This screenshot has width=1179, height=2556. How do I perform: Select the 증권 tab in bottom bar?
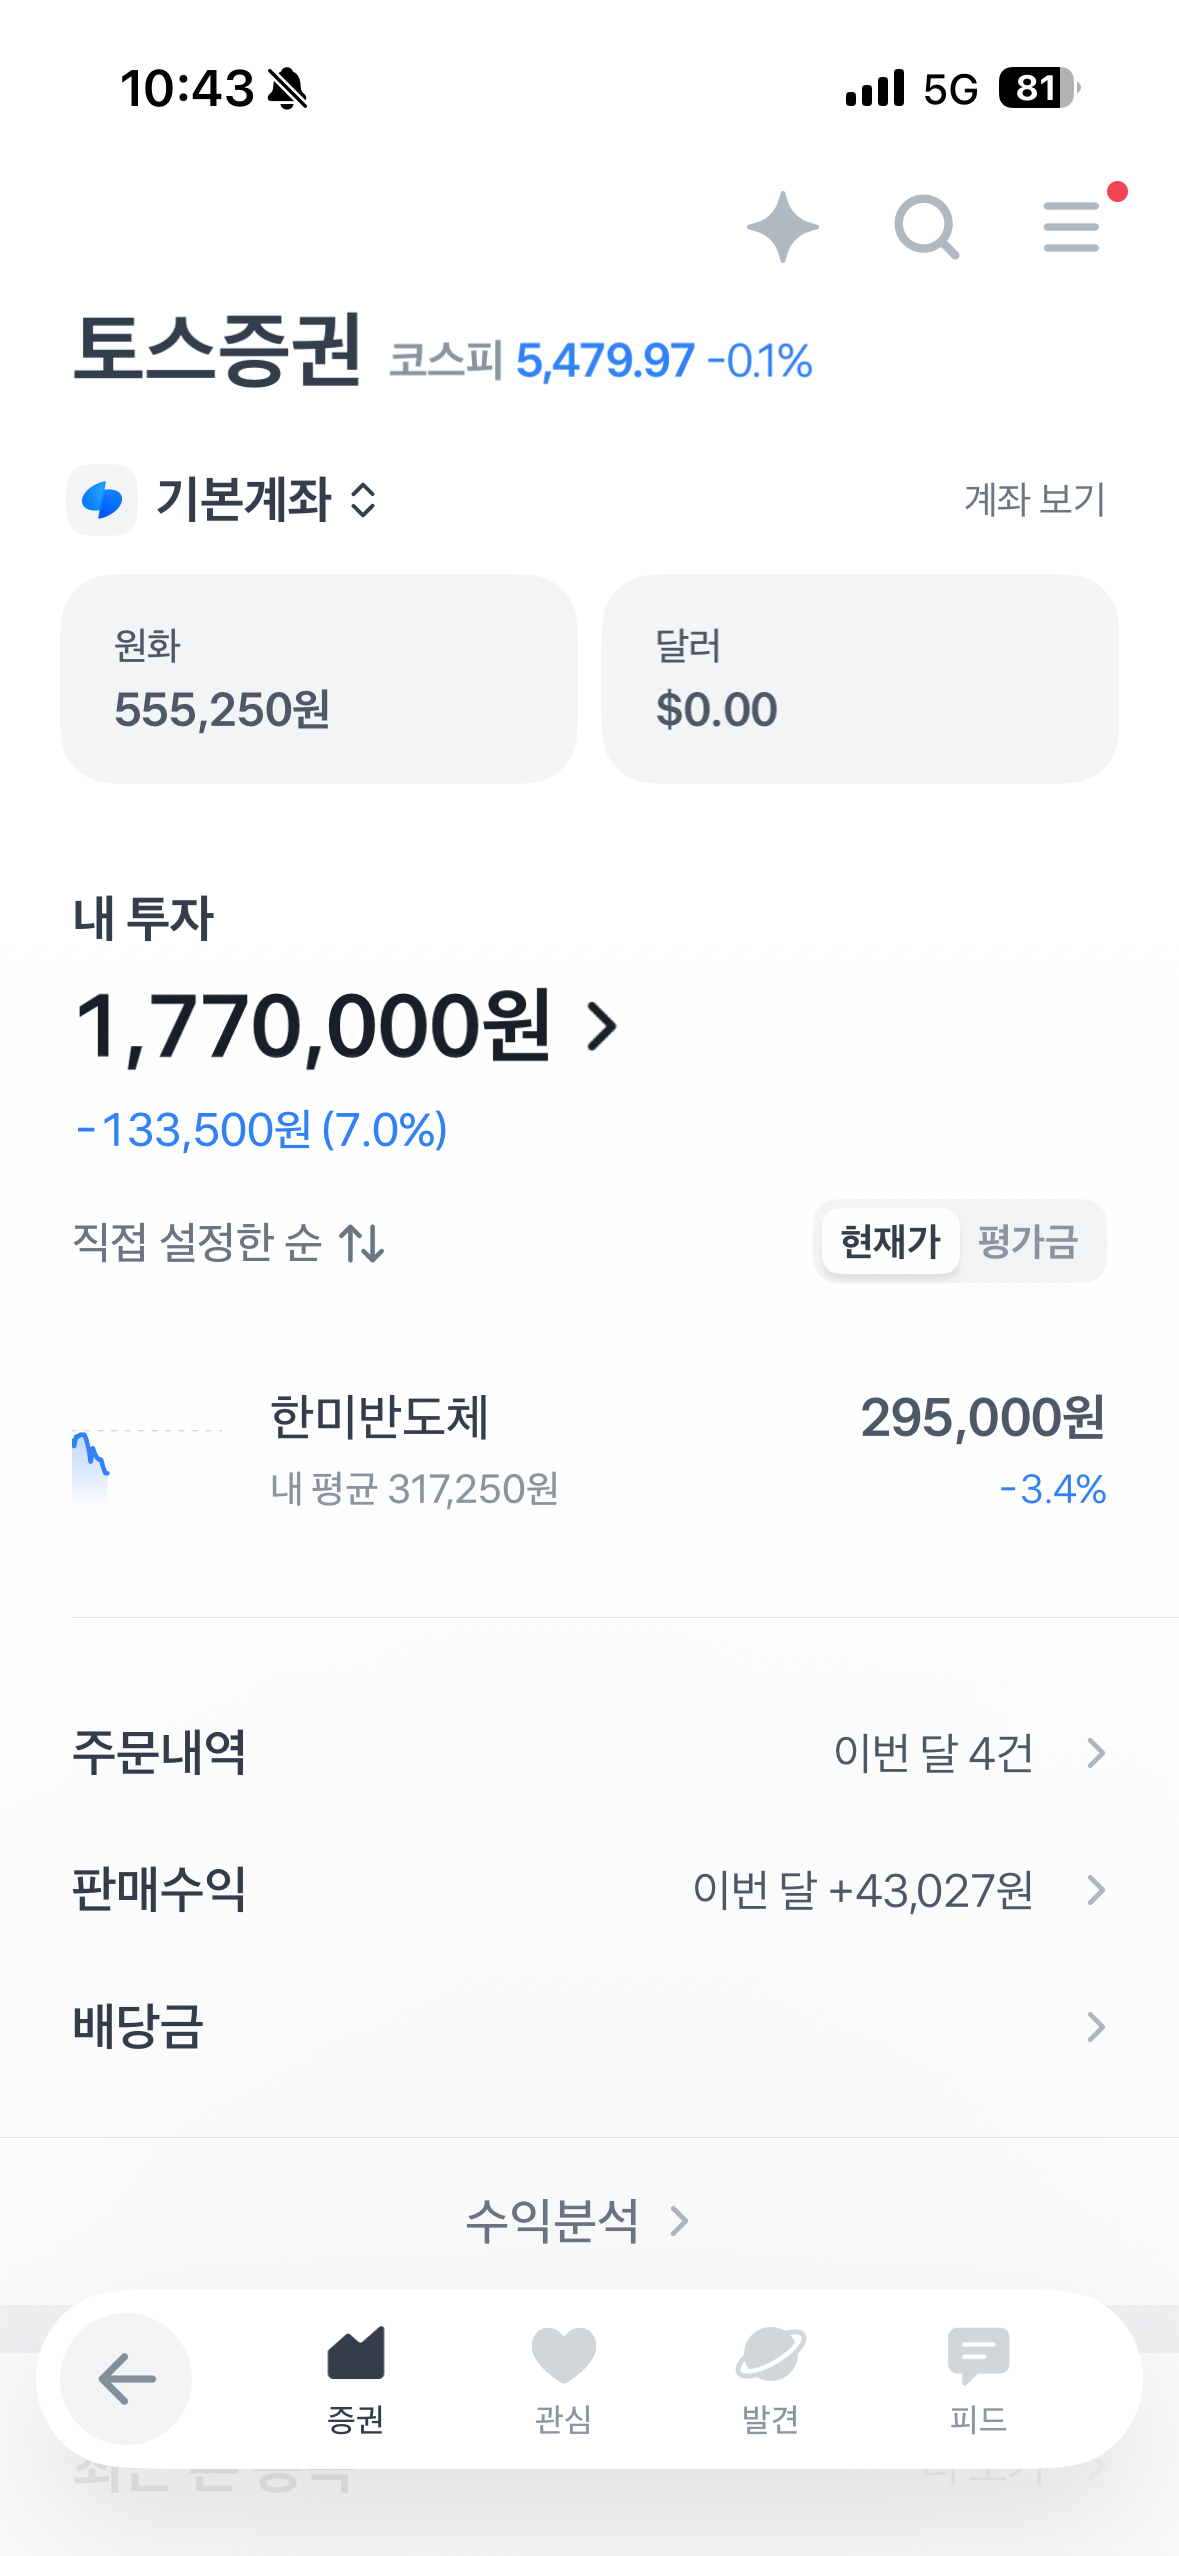tap(356, 2378)
